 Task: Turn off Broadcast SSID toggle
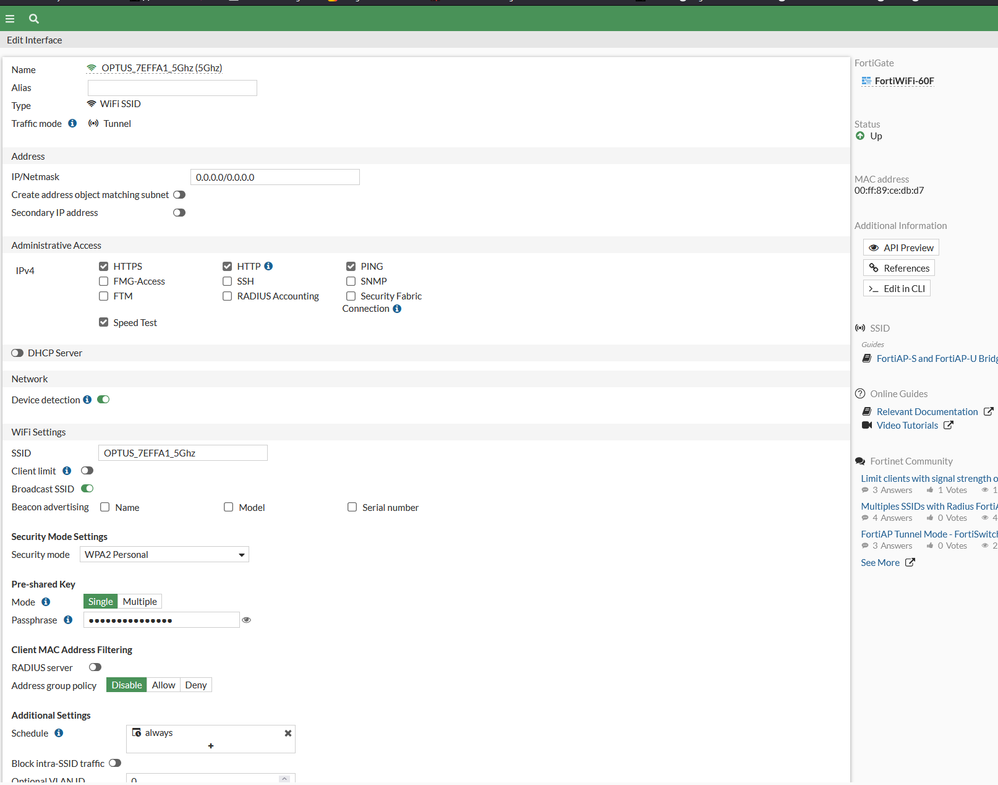[x=87, y=488]
